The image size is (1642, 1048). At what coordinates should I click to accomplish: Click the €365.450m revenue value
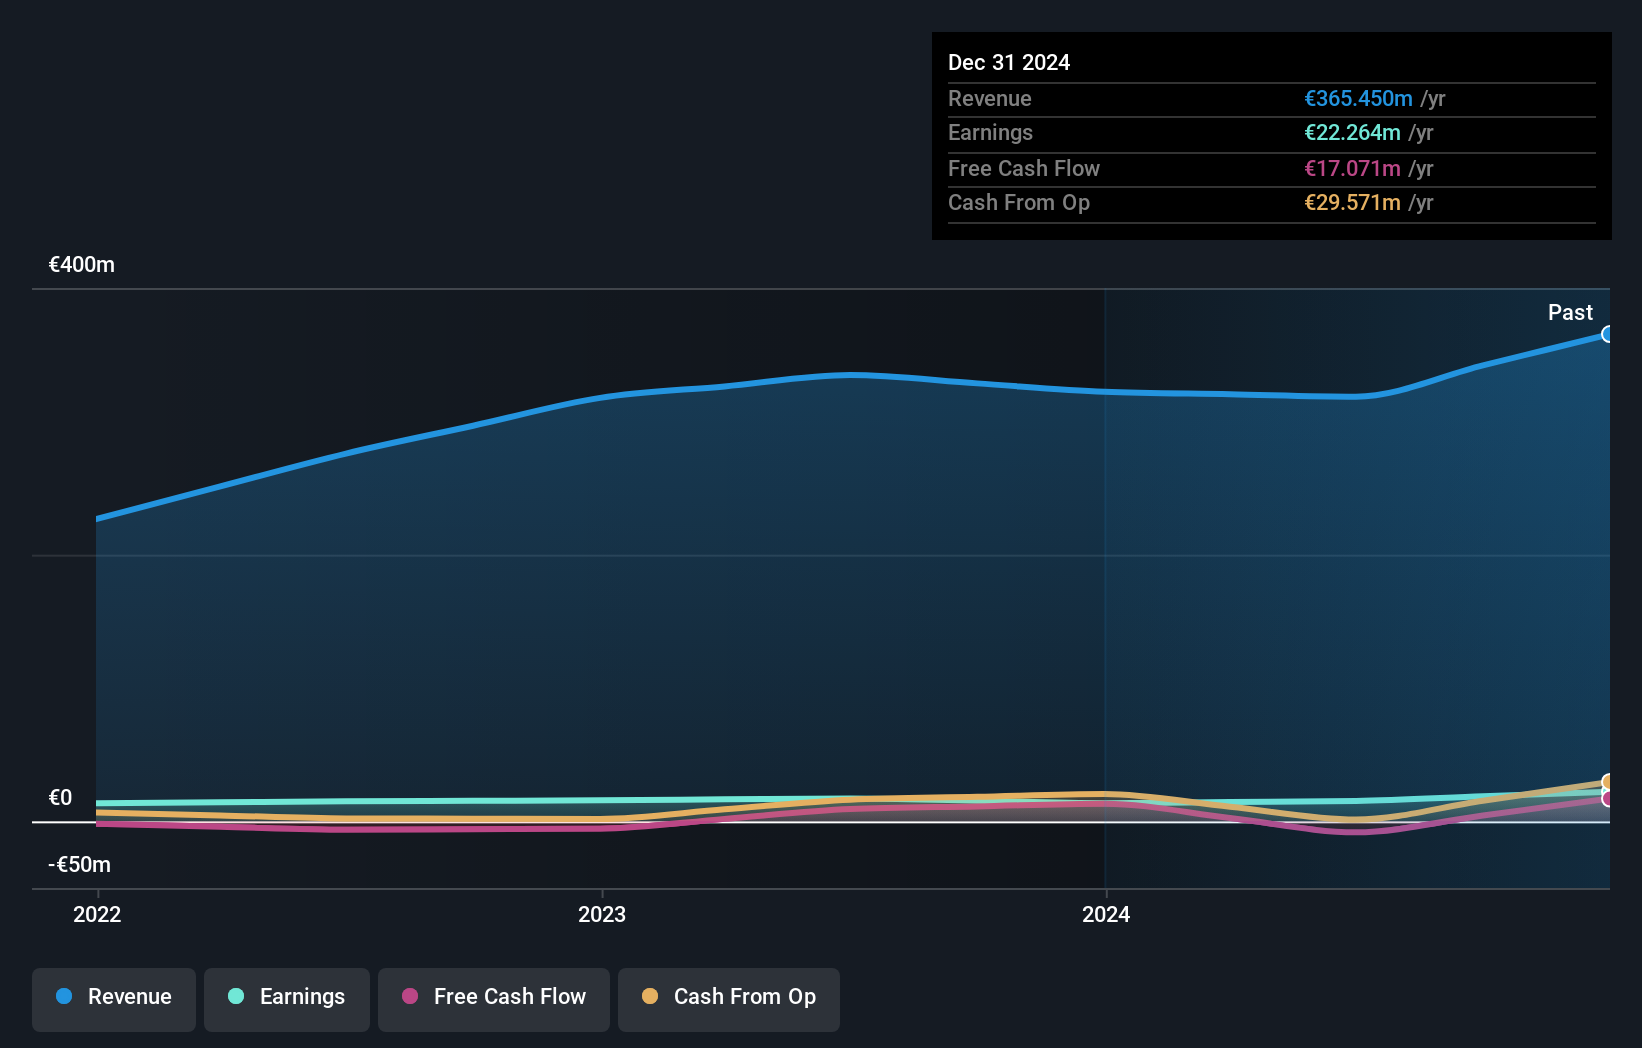[1358, 98]
